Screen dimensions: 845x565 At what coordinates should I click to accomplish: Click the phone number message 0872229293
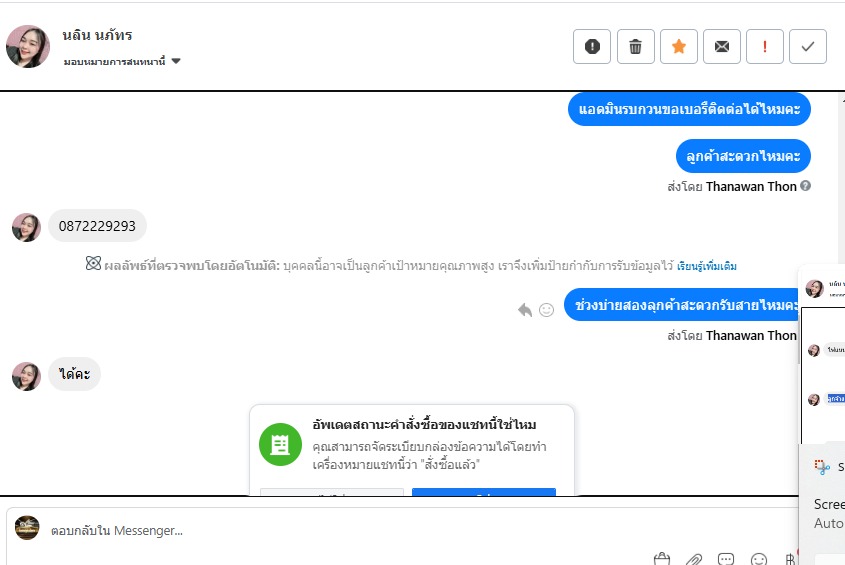click(x=97, y=226)
